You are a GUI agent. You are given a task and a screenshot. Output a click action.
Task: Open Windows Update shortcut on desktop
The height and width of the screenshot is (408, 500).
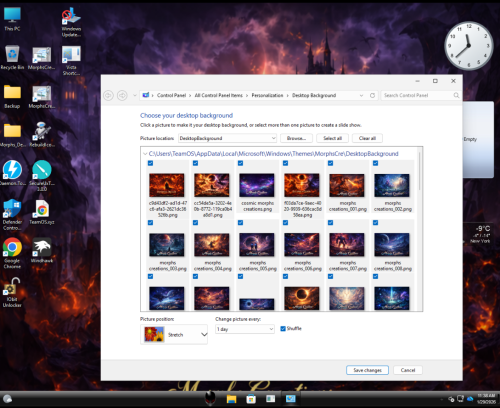point(71,22)
